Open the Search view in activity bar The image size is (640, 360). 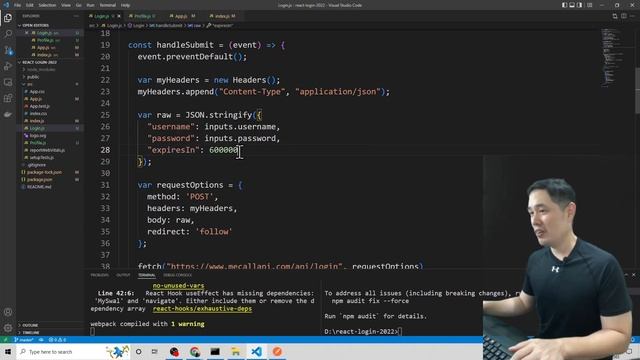pos(8,34)
